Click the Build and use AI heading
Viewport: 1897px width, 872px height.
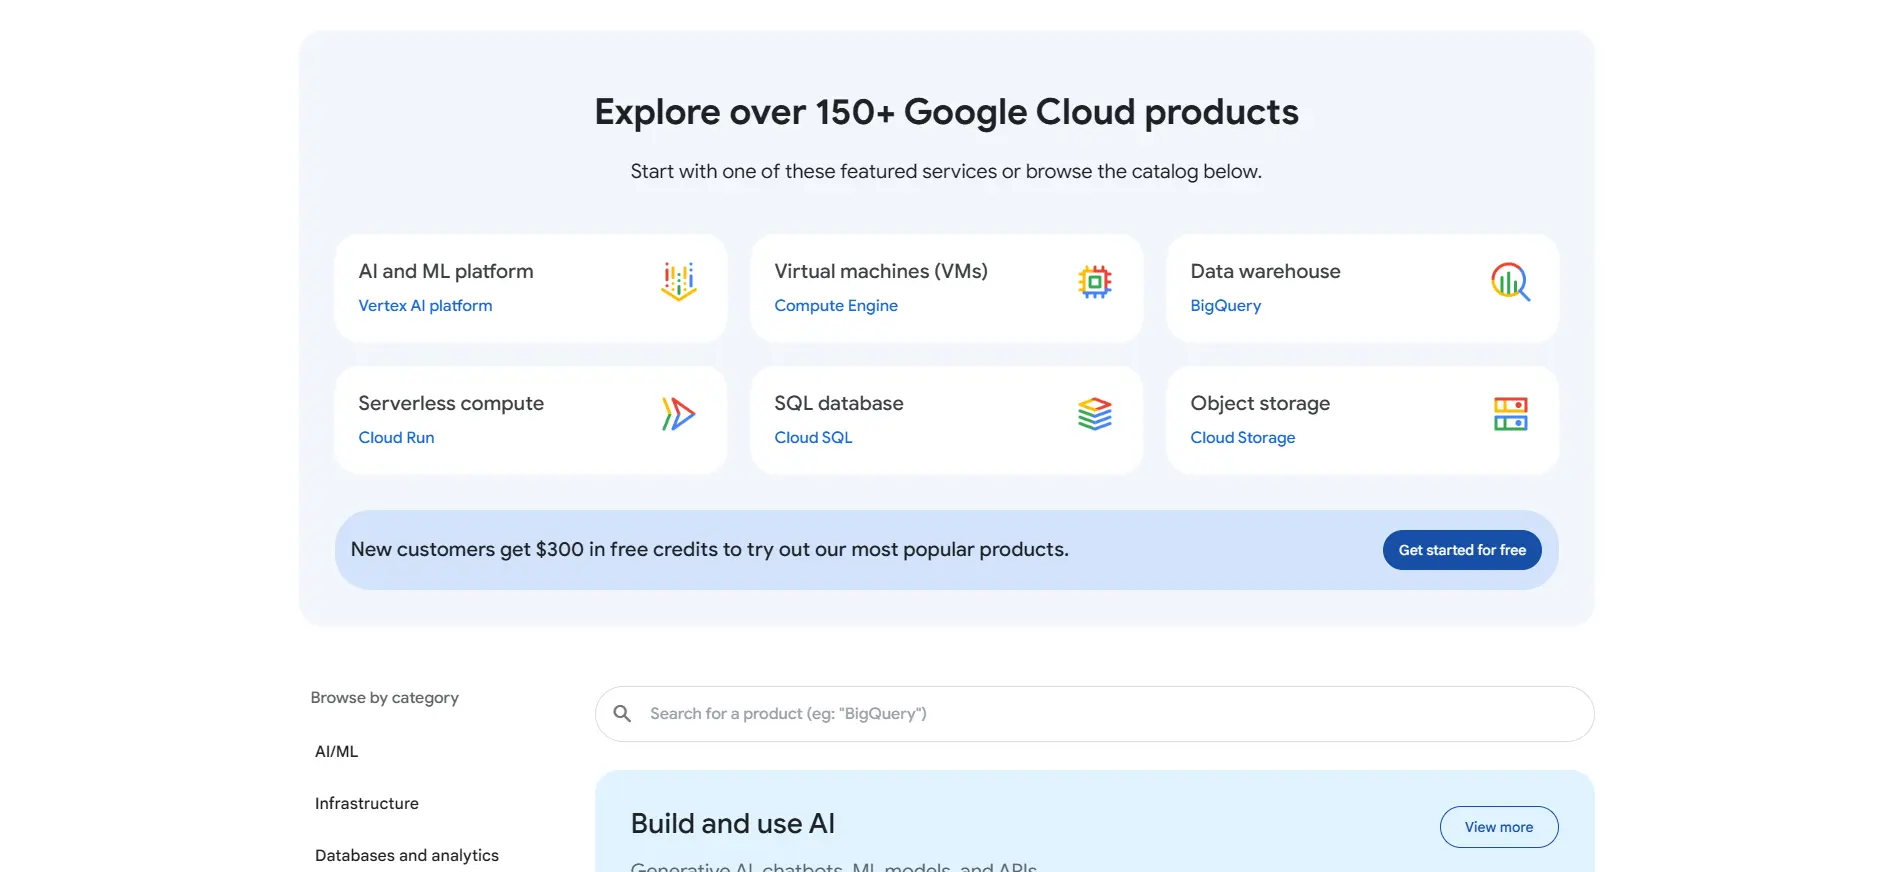pos(732,824)
